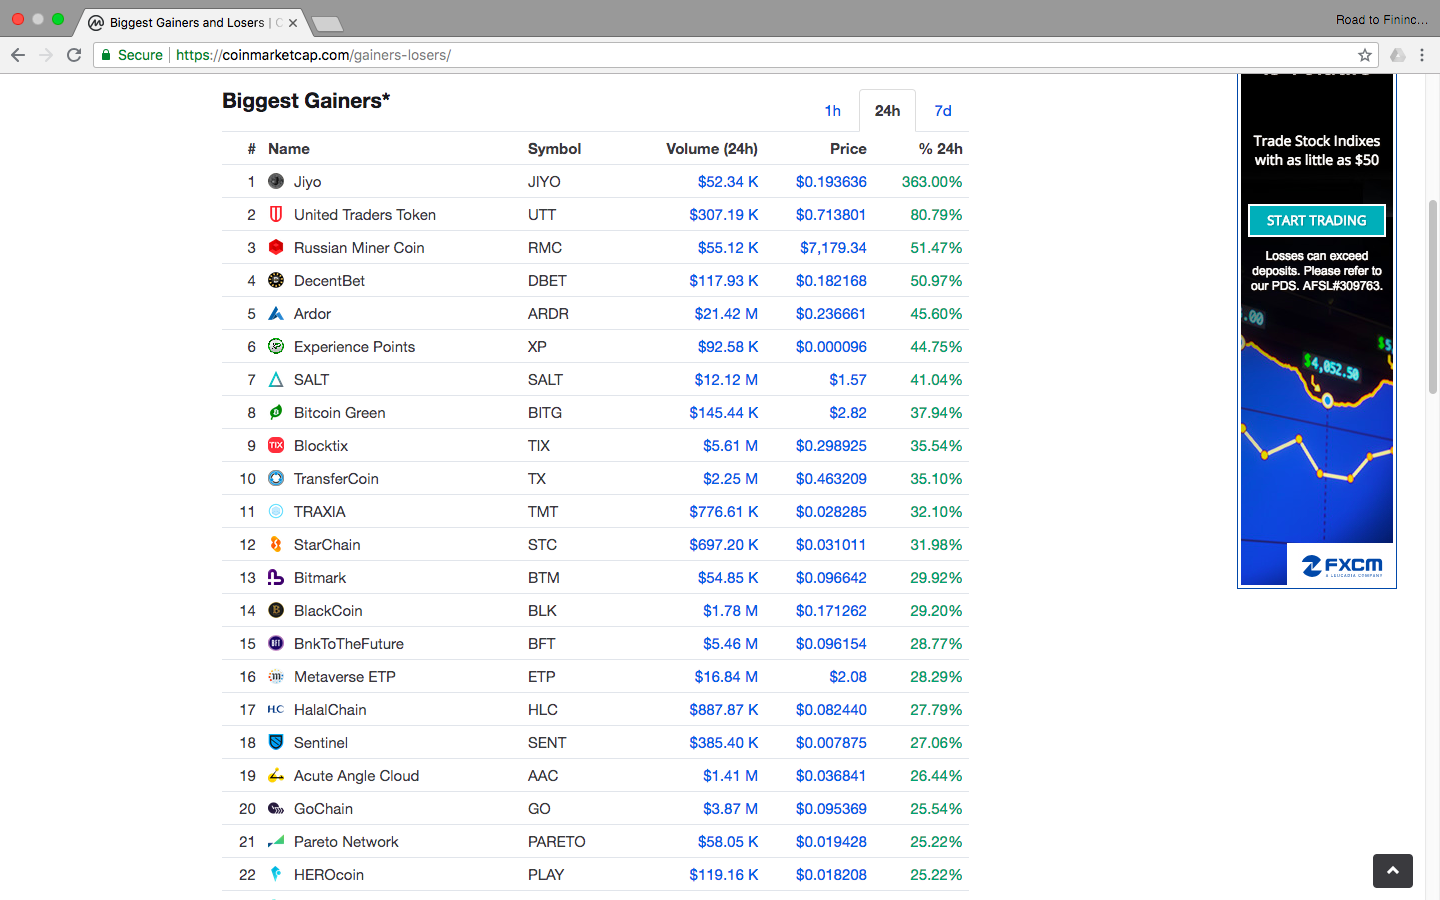The image size is (1440, 900).
Task: Click the browser back arrow
Action: (18, 55)
